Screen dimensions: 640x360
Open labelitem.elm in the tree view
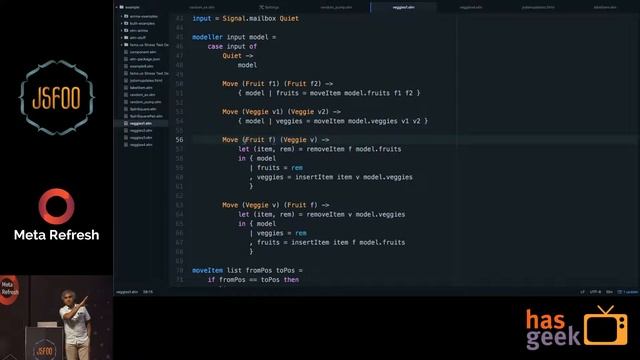[x=141, y=88]
